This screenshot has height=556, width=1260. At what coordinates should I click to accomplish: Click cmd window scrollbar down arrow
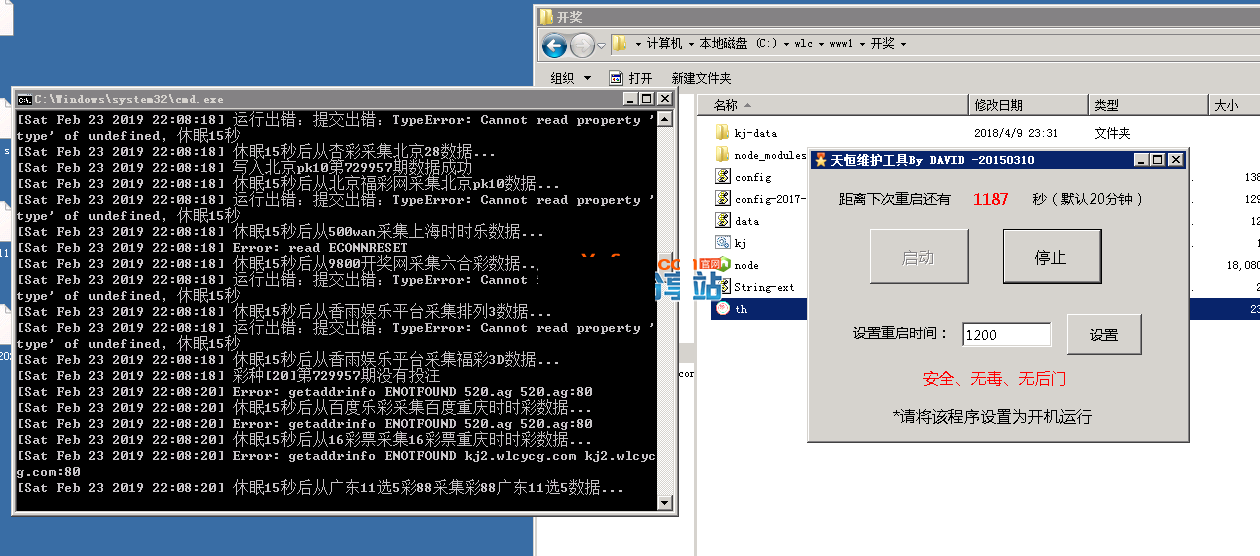tap(666, 501)
